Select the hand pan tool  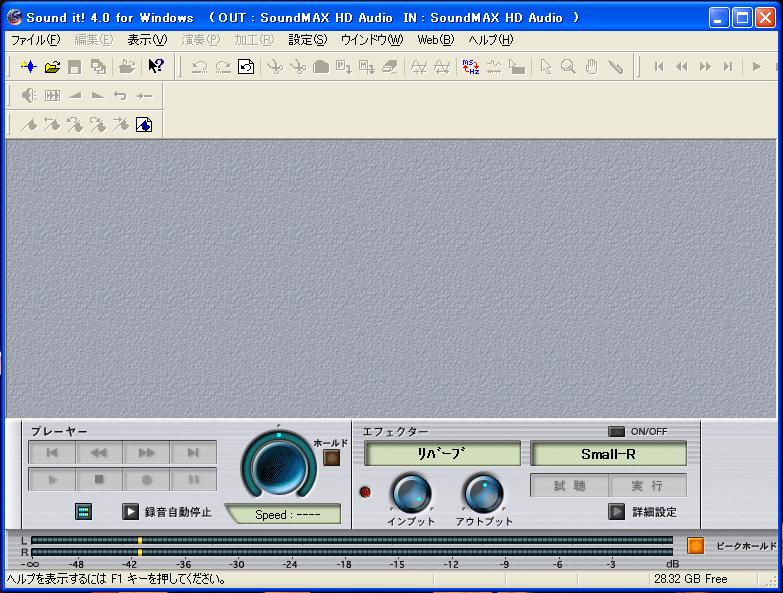click(592, 67)
